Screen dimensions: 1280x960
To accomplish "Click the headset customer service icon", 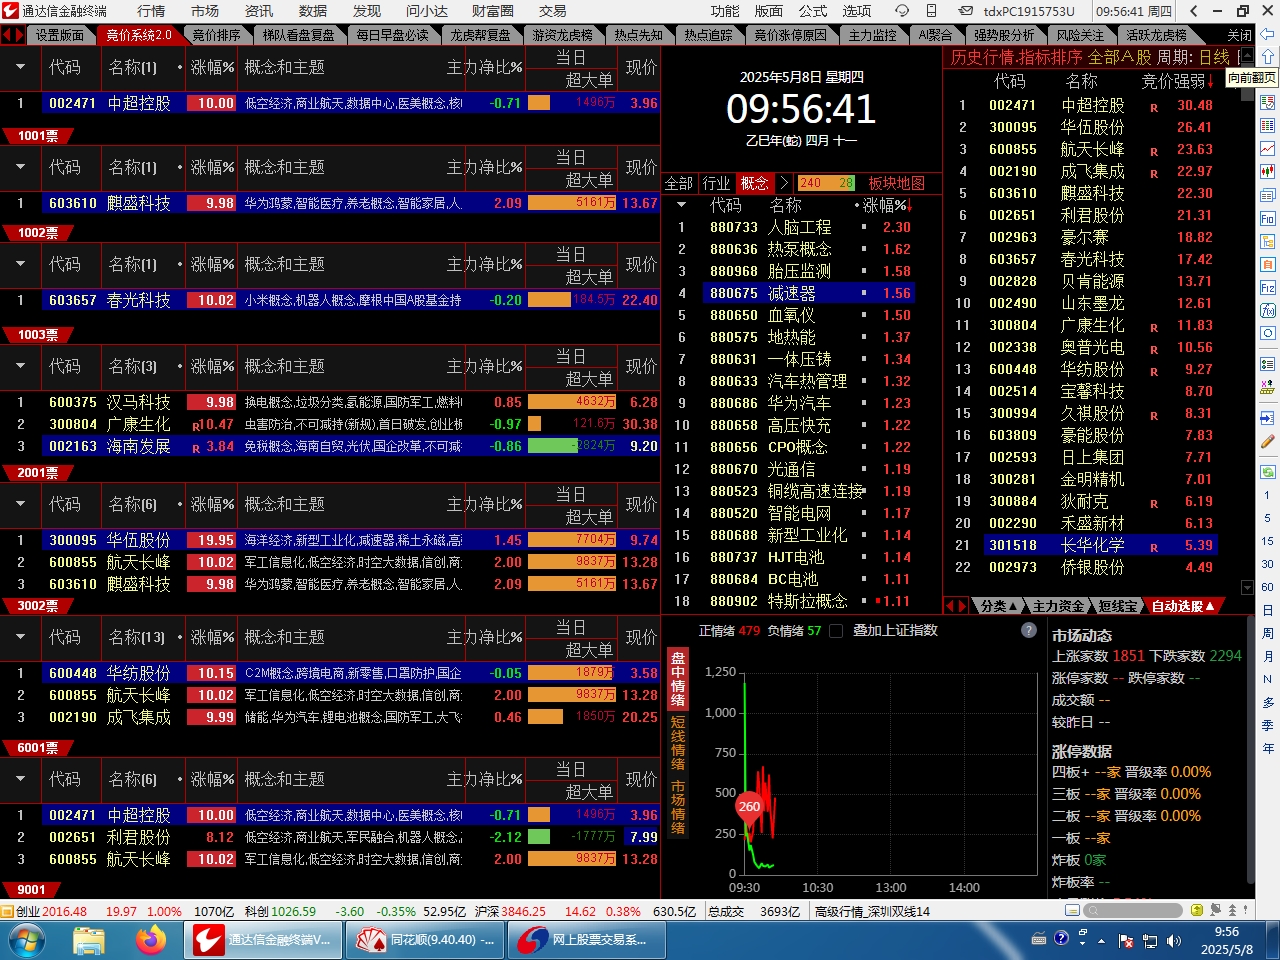I will pos(902,11).
